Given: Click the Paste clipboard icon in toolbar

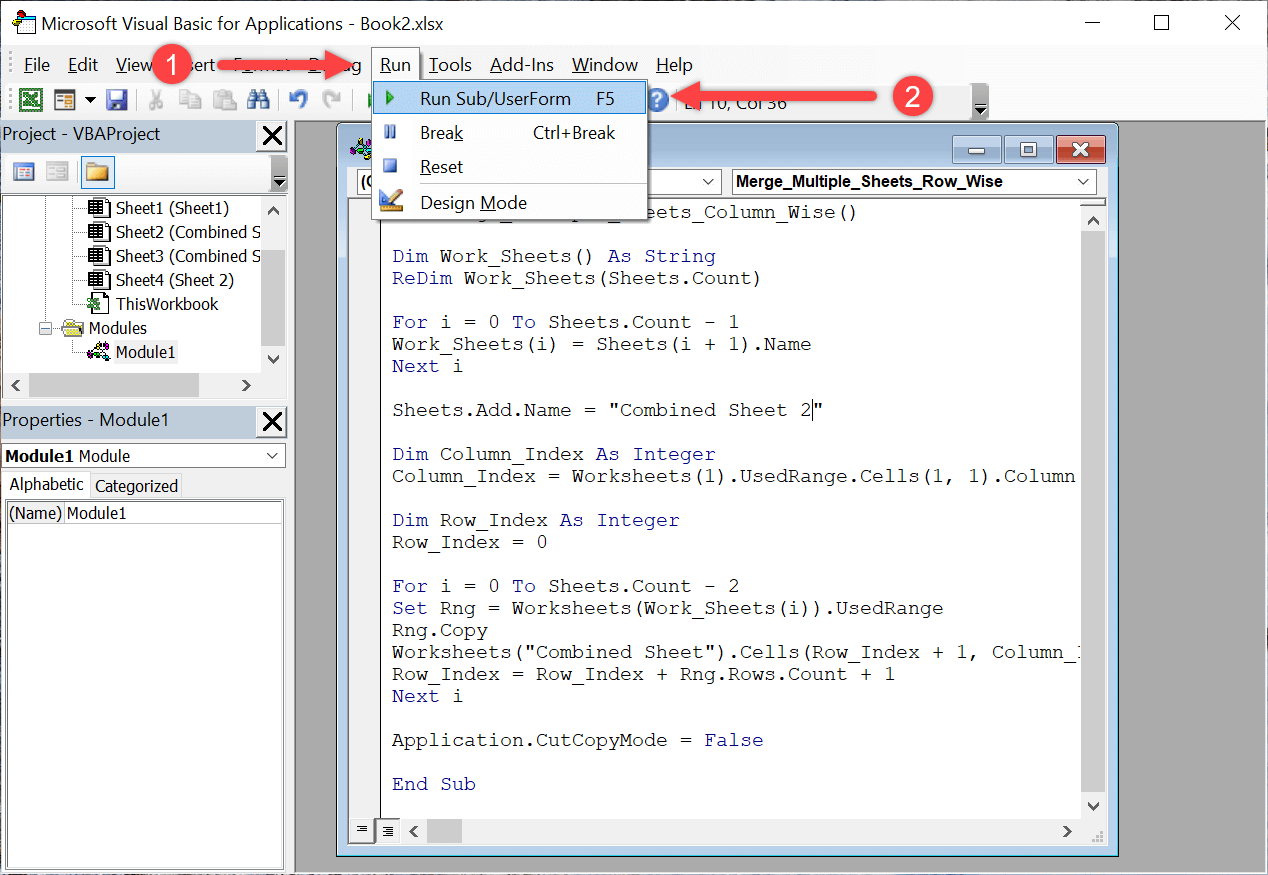Looking at the screenshot, I should click(x=224, y=99).
